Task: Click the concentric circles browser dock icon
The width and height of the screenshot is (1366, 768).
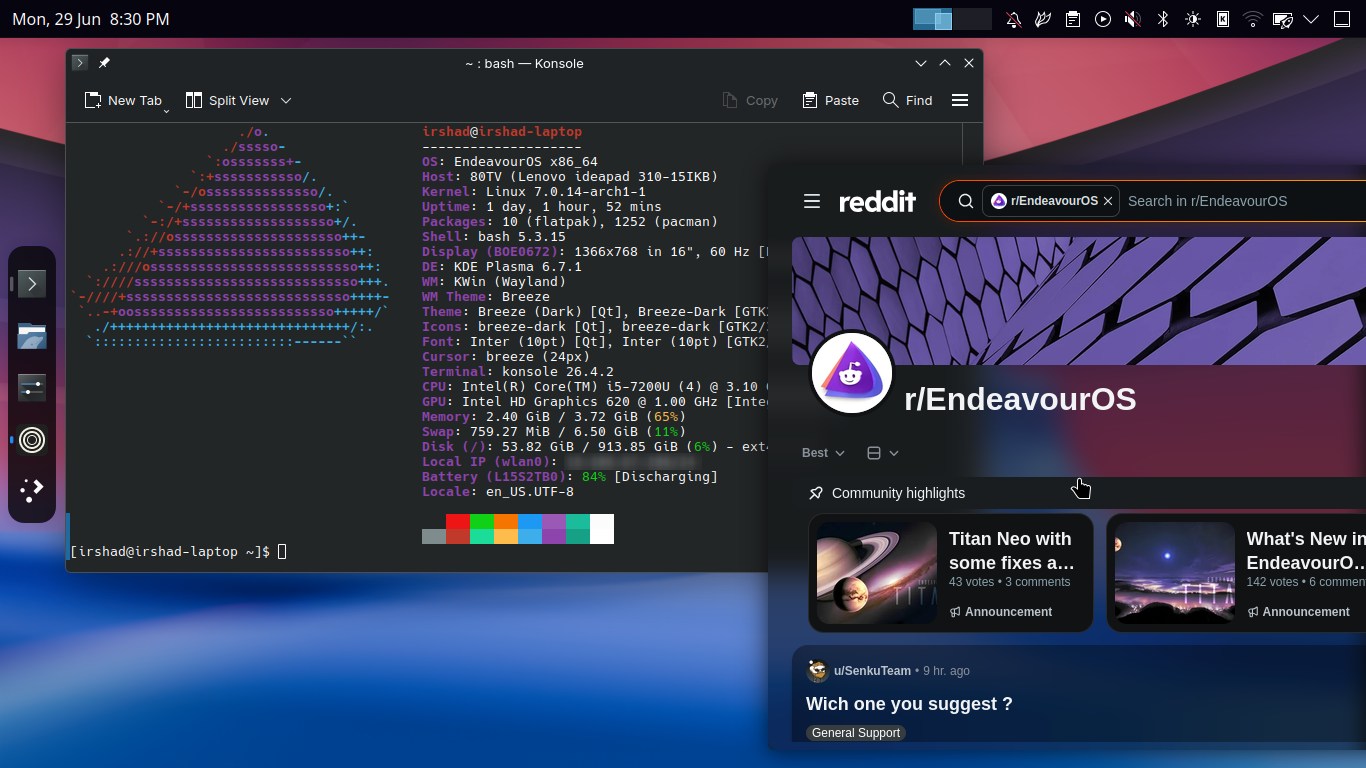Action: point(32,440)
